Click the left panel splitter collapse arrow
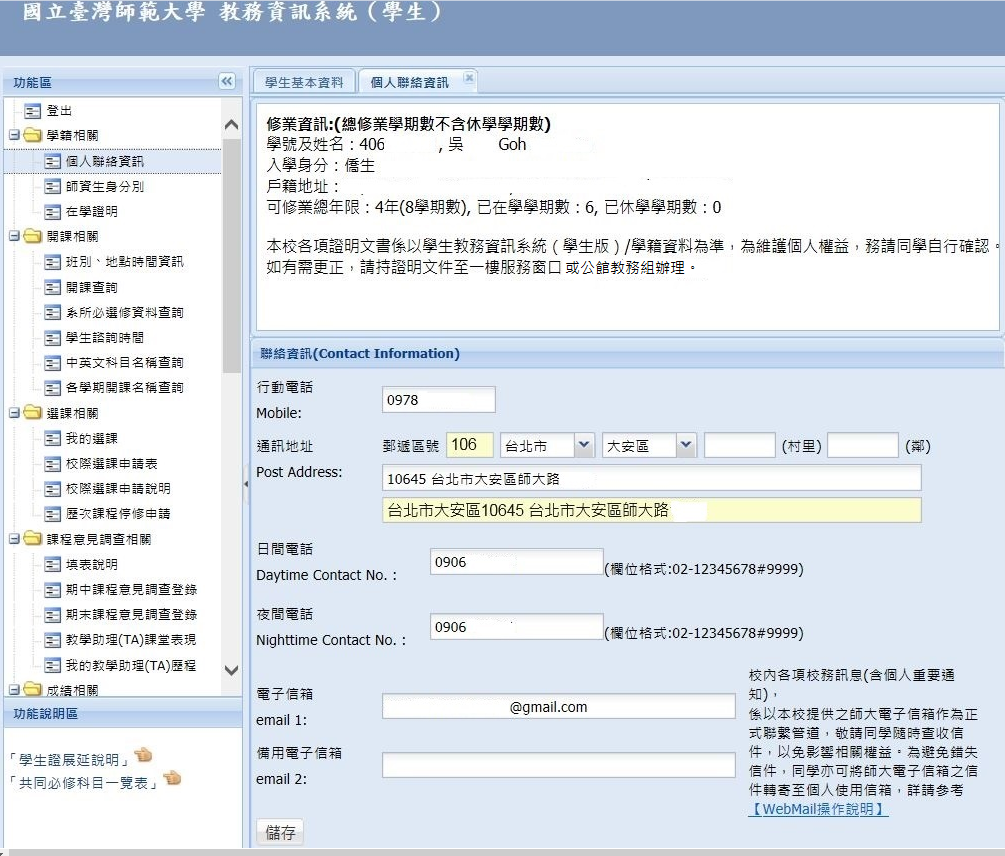The width and height of the screenshot is (1005, 856). coord(246,484)
